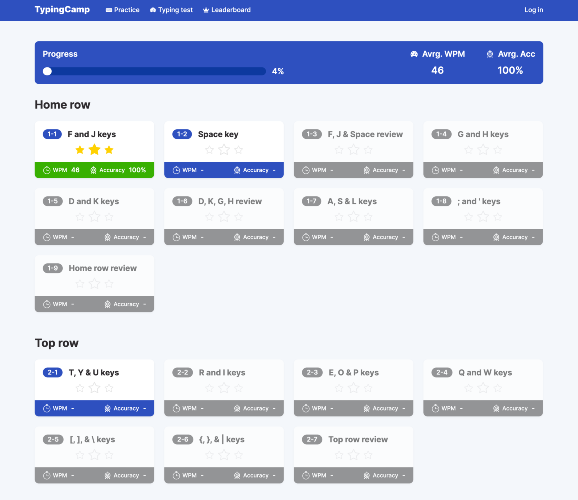Image resolution: width=578 pixels, height=500 pixels.
Task: Click the Top row section heading
Action: pos(56,343)
